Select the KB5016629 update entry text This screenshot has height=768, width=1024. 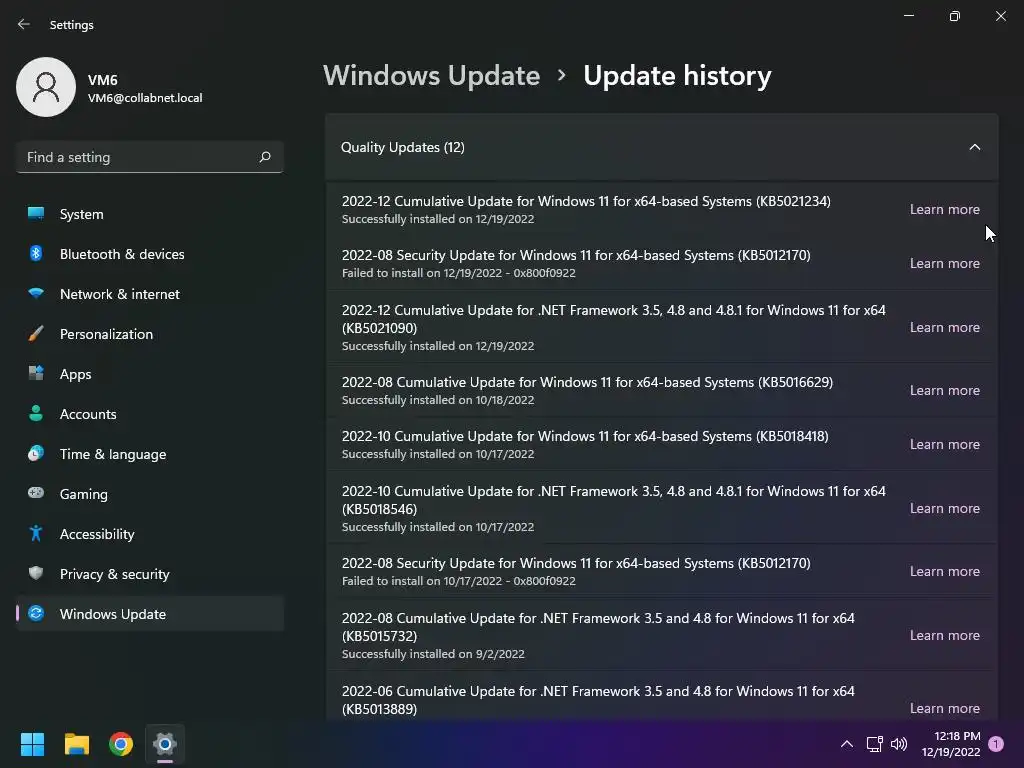(587, 382)
